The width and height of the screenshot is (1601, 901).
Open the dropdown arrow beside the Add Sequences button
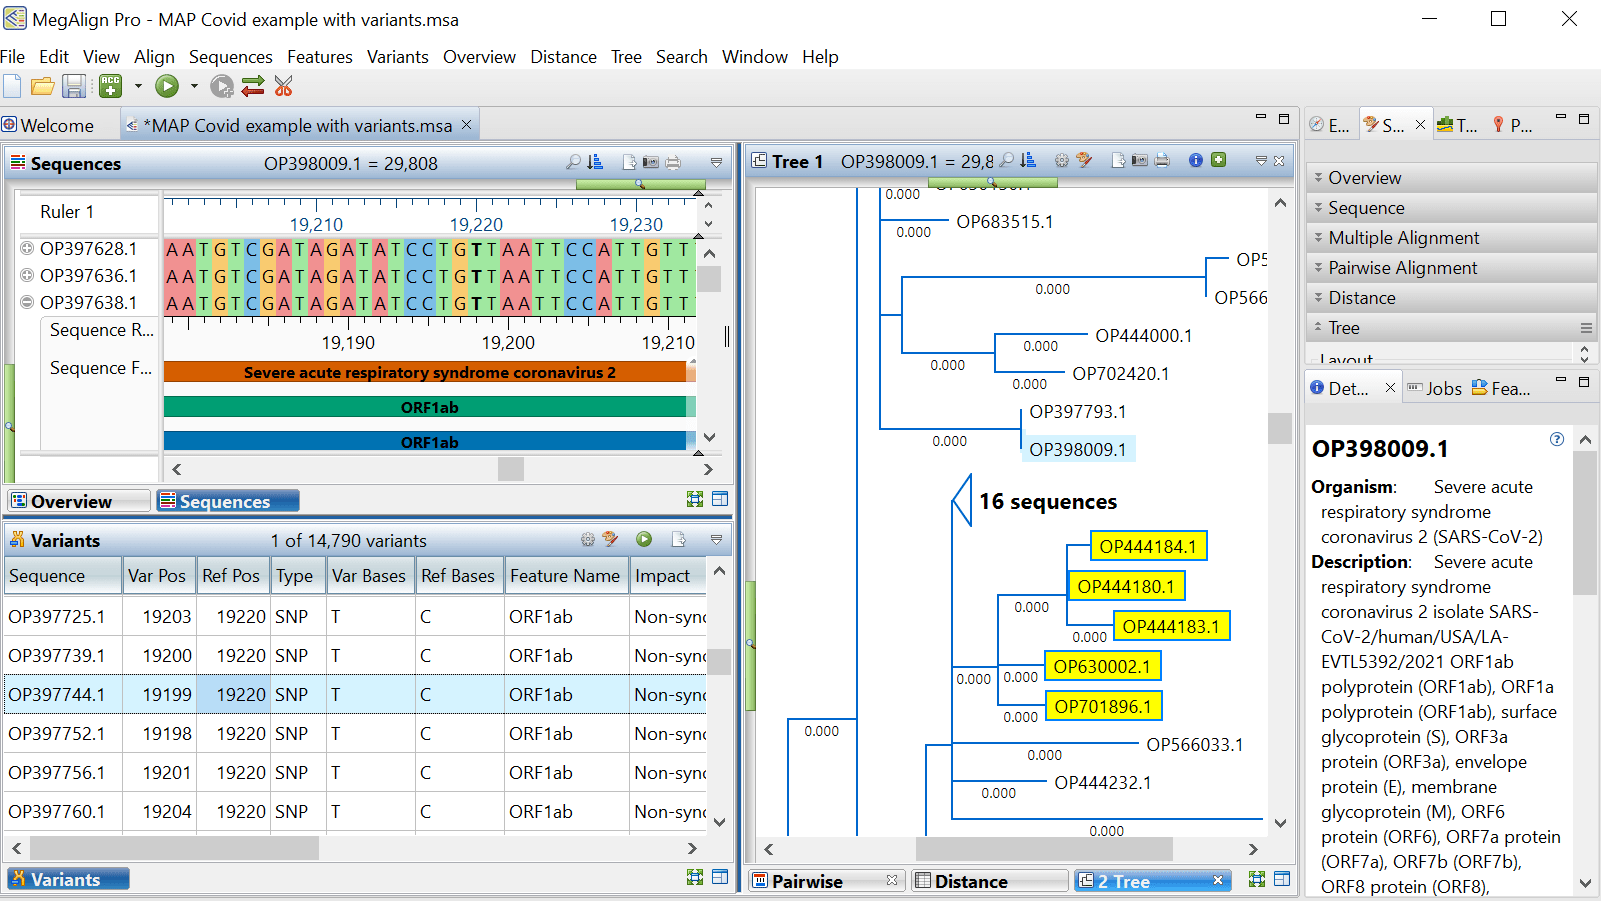(138, 87)
